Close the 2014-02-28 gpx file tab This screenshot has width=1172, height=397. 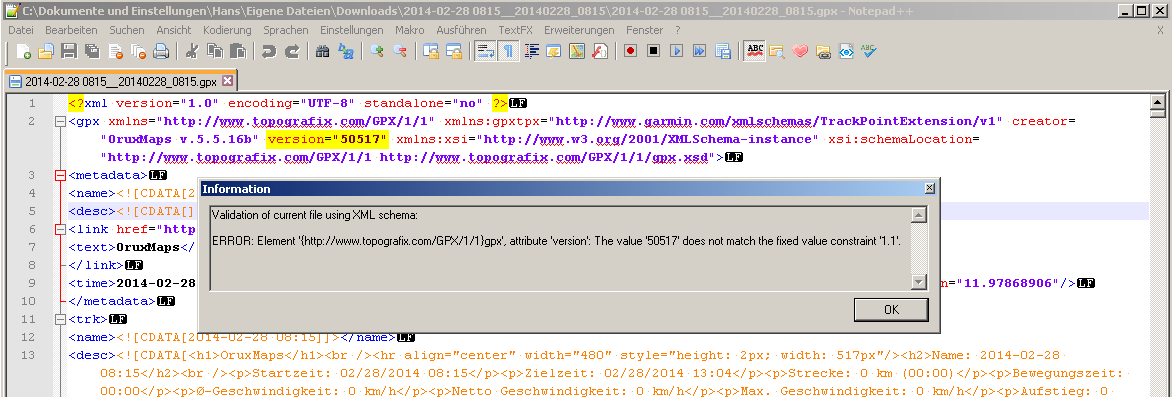[227, 80]
